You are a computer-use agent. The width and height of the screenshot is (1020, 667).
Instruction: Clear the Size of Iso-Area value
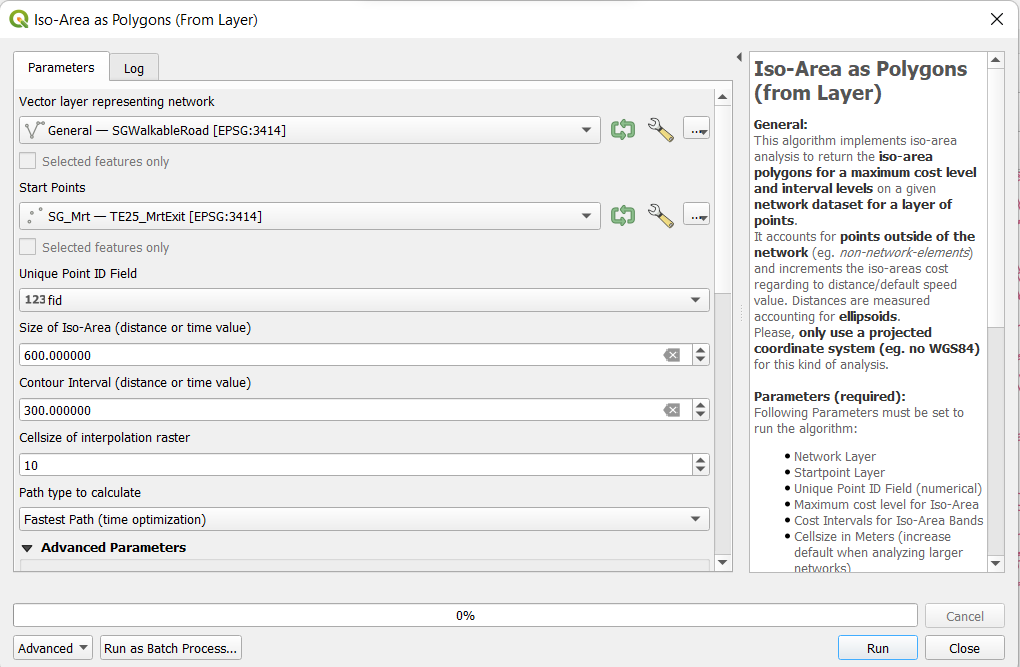[672, 355]
